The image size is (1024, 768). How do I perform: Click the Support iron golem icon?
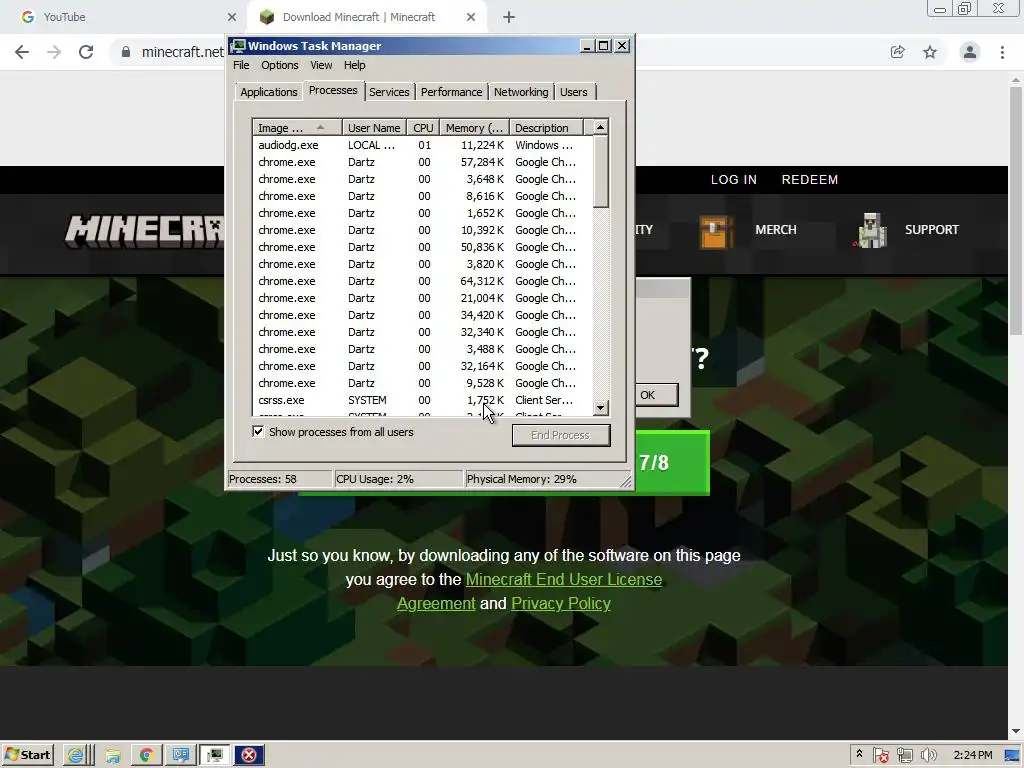(x=871, y=231)
